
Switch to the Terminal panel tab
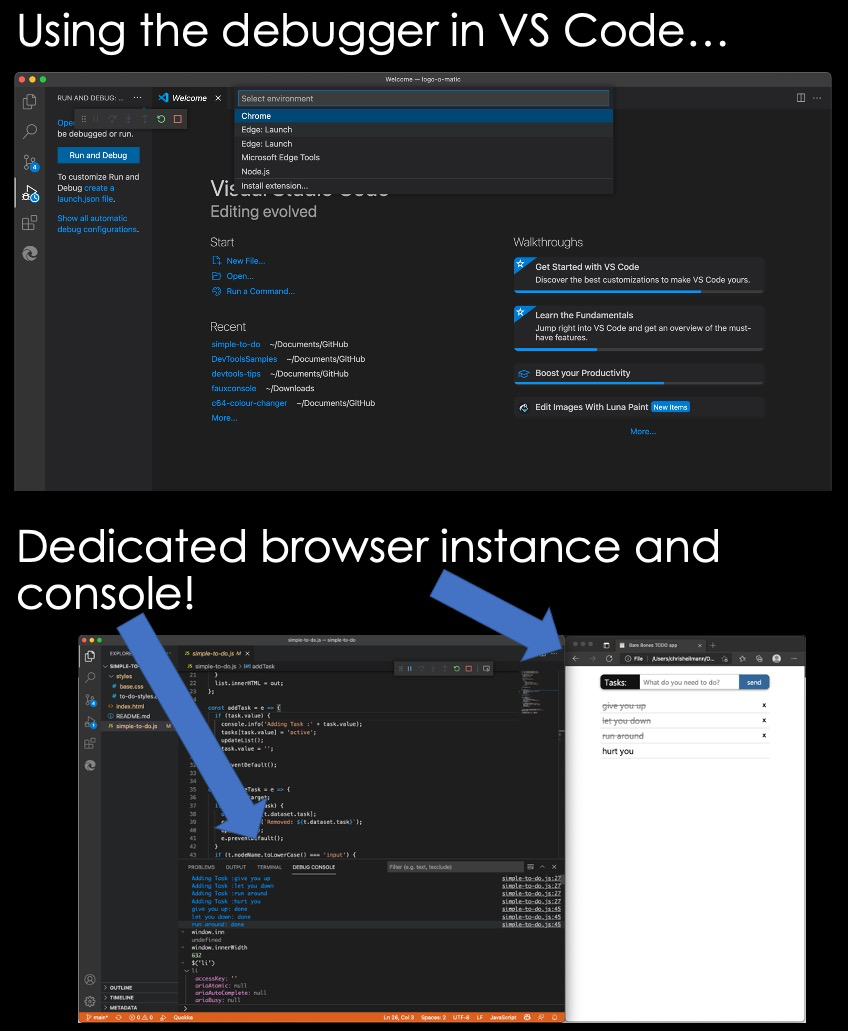tap(269, 867)
